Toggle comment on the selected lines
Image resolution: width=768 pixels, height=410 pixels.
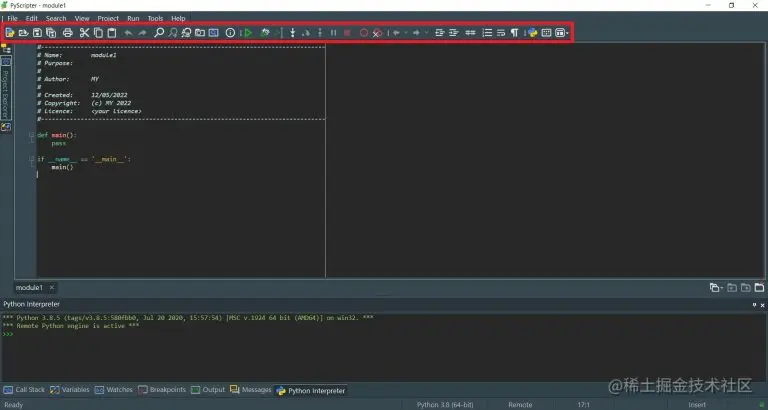pos(470,33)
